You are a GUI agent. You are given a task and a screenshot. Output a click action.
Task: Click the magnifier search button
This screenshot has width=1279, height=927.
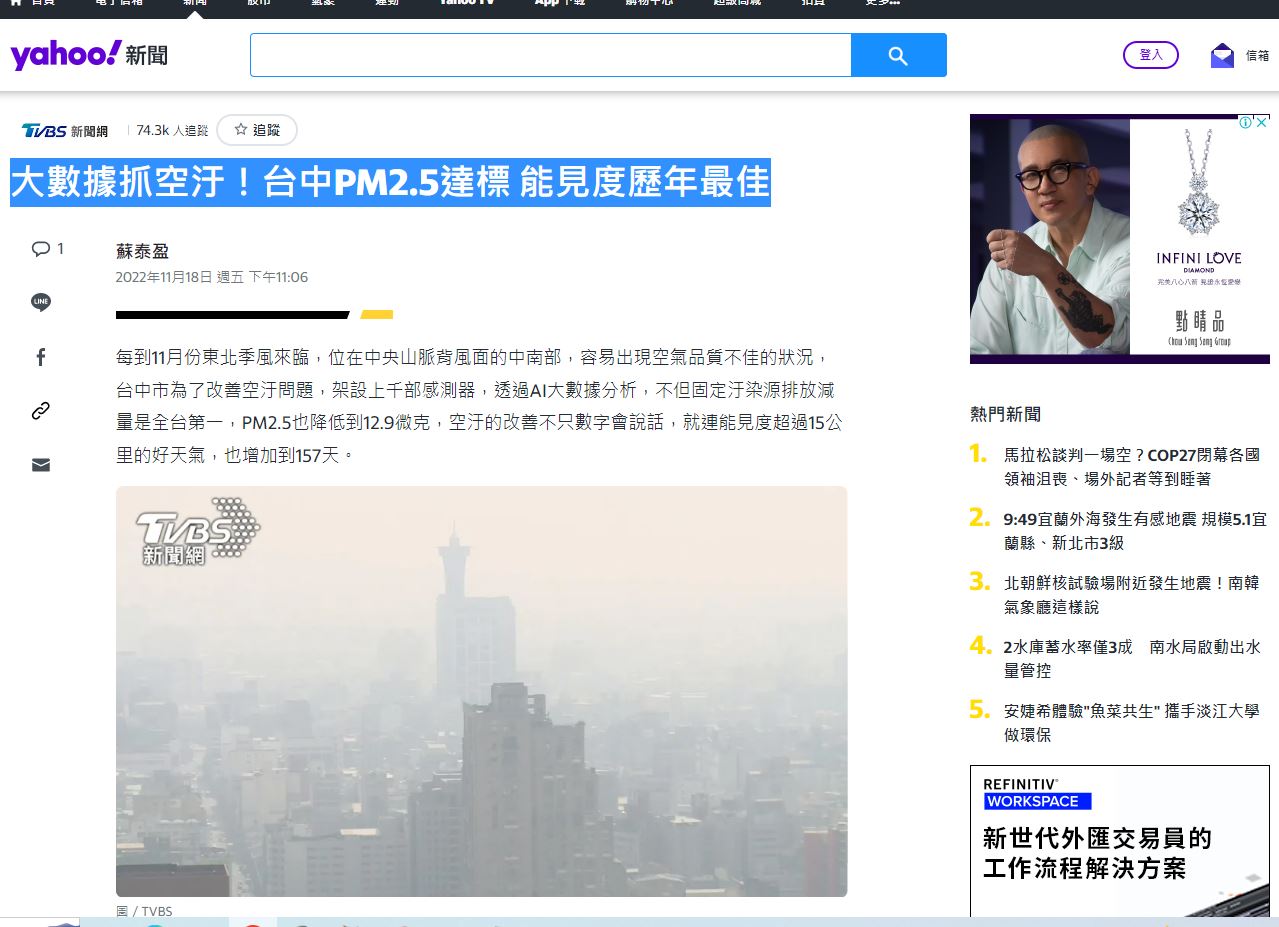[x=898, y=55]
